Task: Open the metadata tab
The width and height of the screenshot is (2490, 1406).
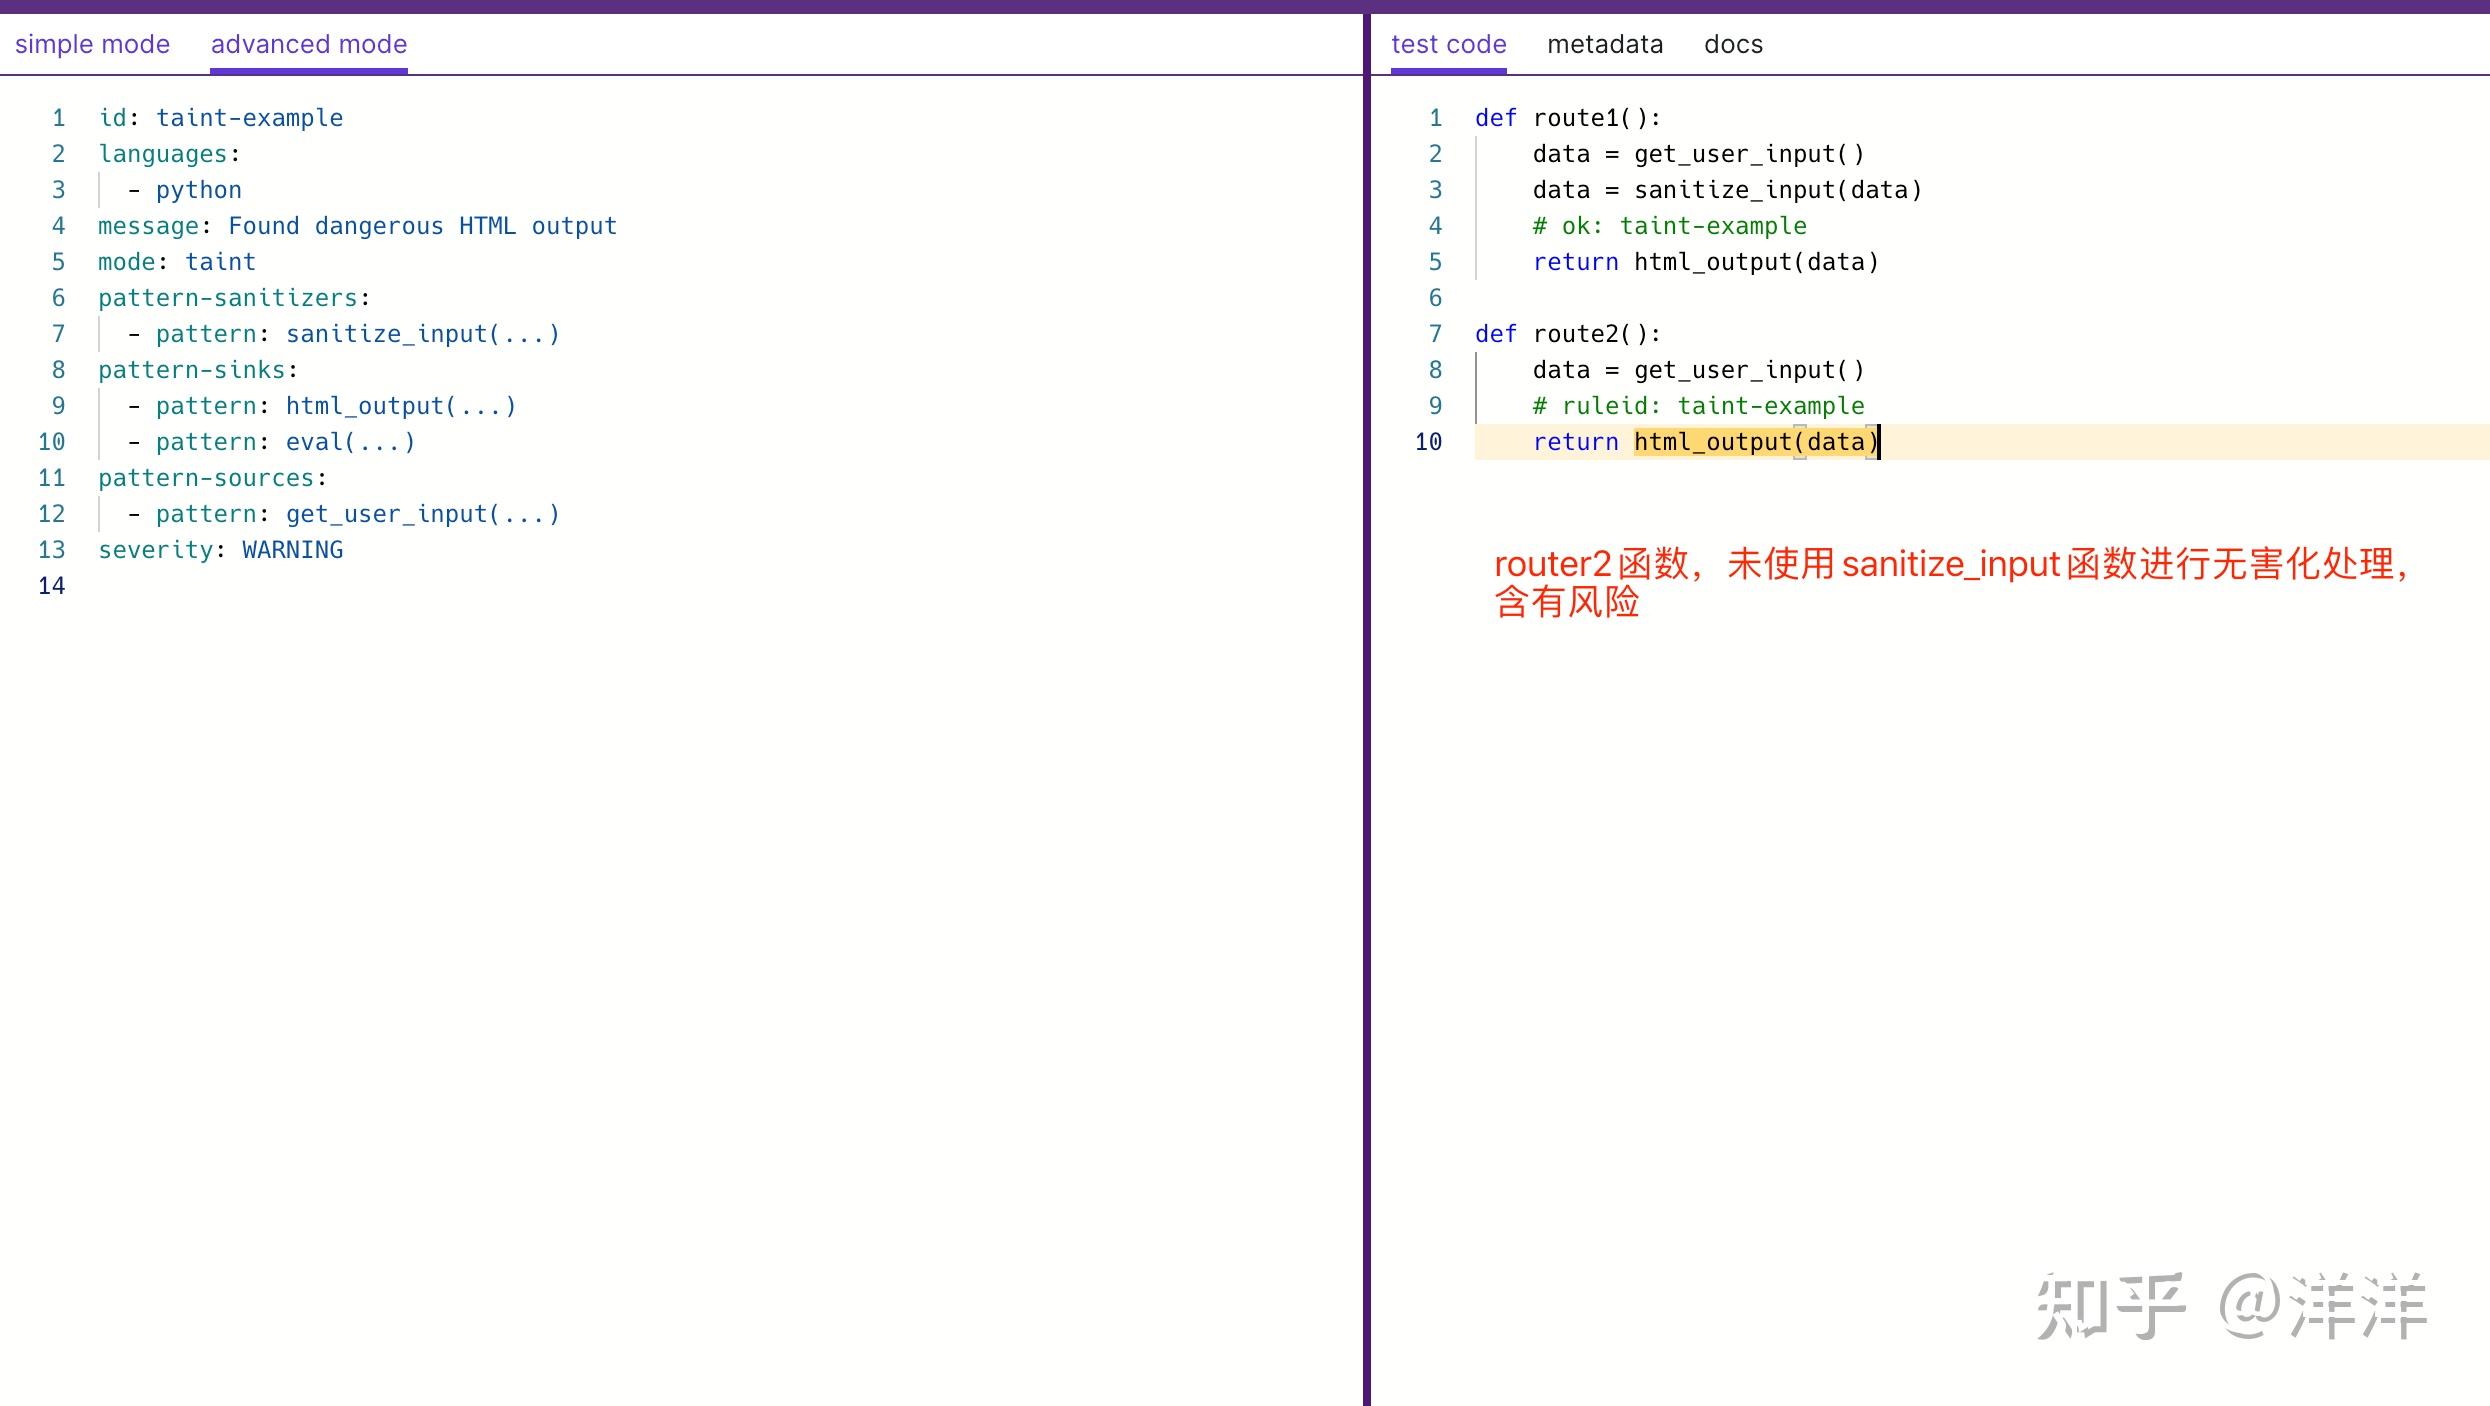Action: pos(1604,44)
